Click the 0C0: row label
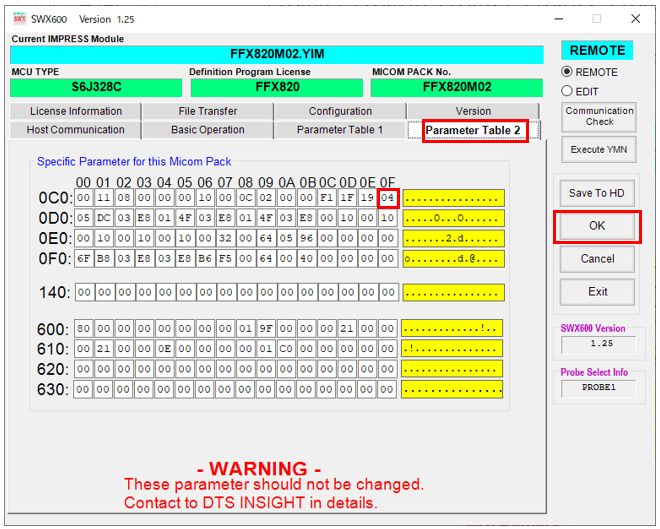Screen dimensions: 660x529 tap(55, 198)
